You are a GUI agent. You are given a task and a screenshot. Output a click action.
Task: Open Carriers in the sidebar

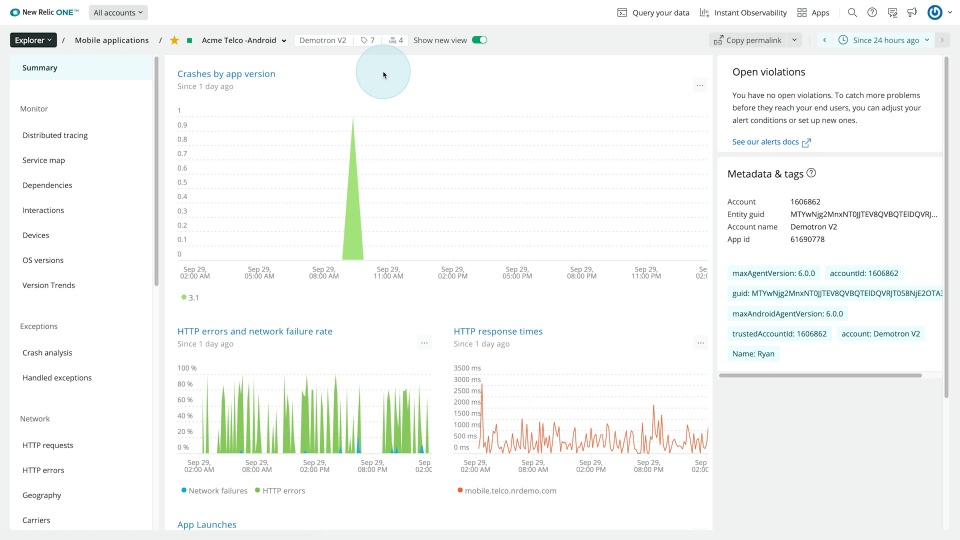click(x=36, y=520)
